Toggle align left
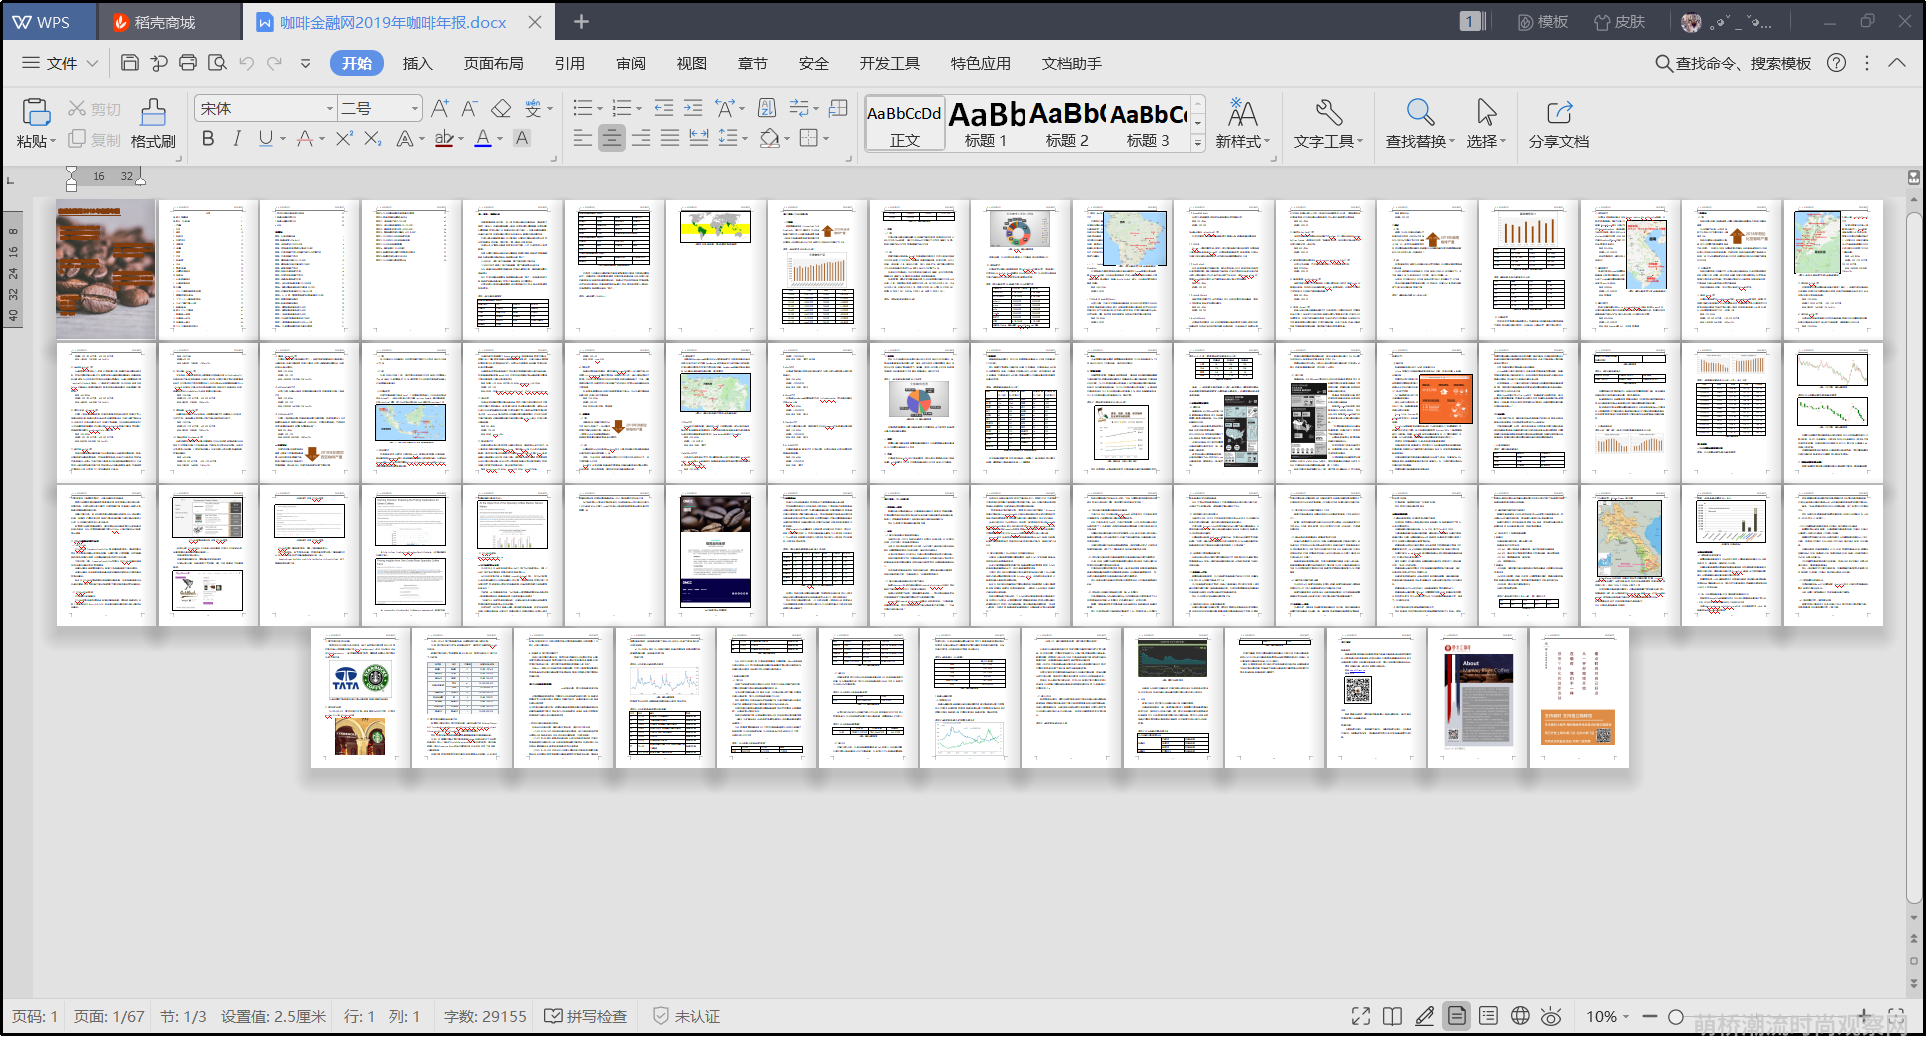The height and width of the screenshot is (1038, 1927). [583, 138]
